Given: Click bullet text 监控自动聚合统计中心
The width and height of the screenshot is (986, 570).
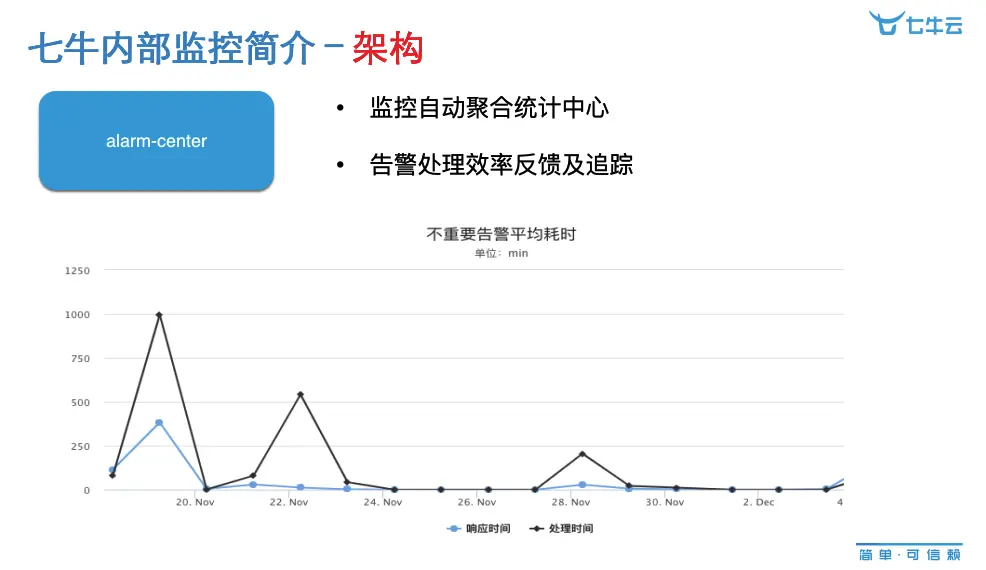Looking at the screenshot, I should click(x=489, y=108).
